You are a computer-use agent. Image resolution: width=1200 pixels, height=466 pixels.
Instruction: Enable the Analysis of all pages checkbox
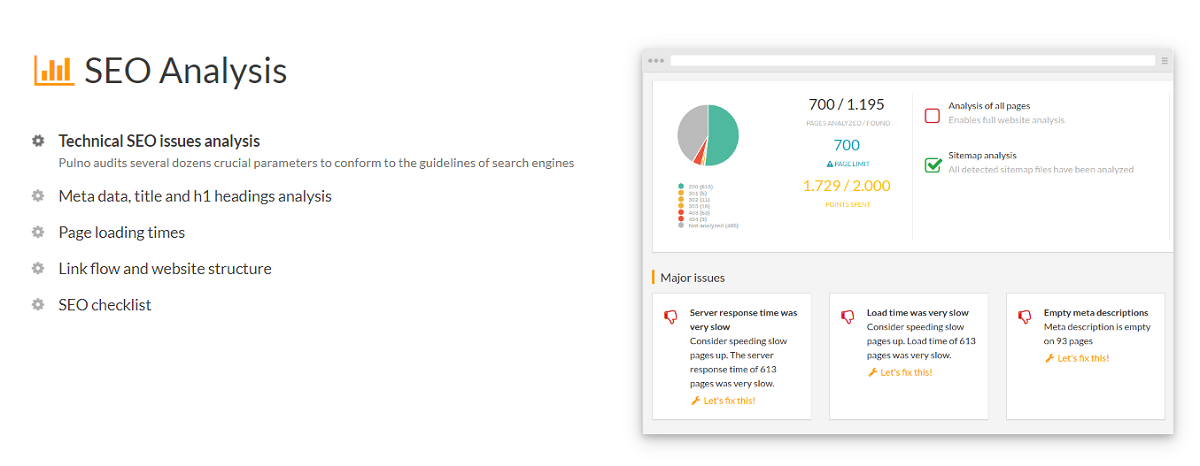coord(932,115)
